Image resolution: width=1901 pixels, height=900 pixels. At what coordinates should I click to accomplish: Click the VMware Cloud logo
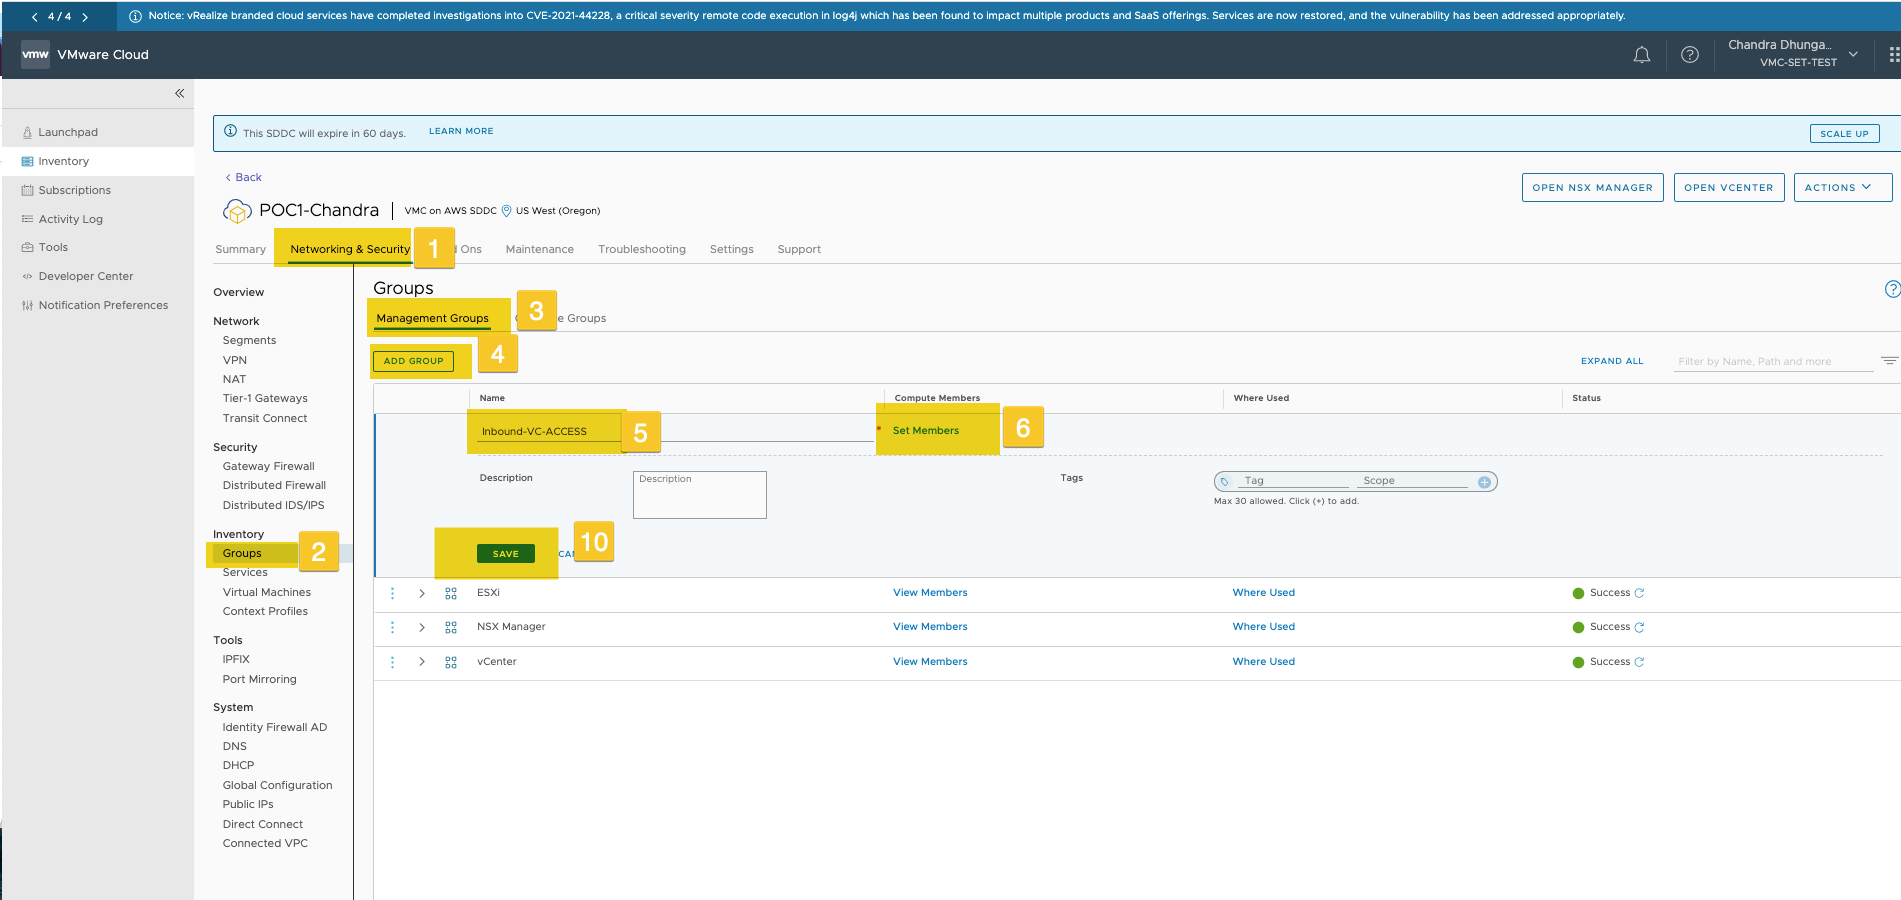(35, 54)
